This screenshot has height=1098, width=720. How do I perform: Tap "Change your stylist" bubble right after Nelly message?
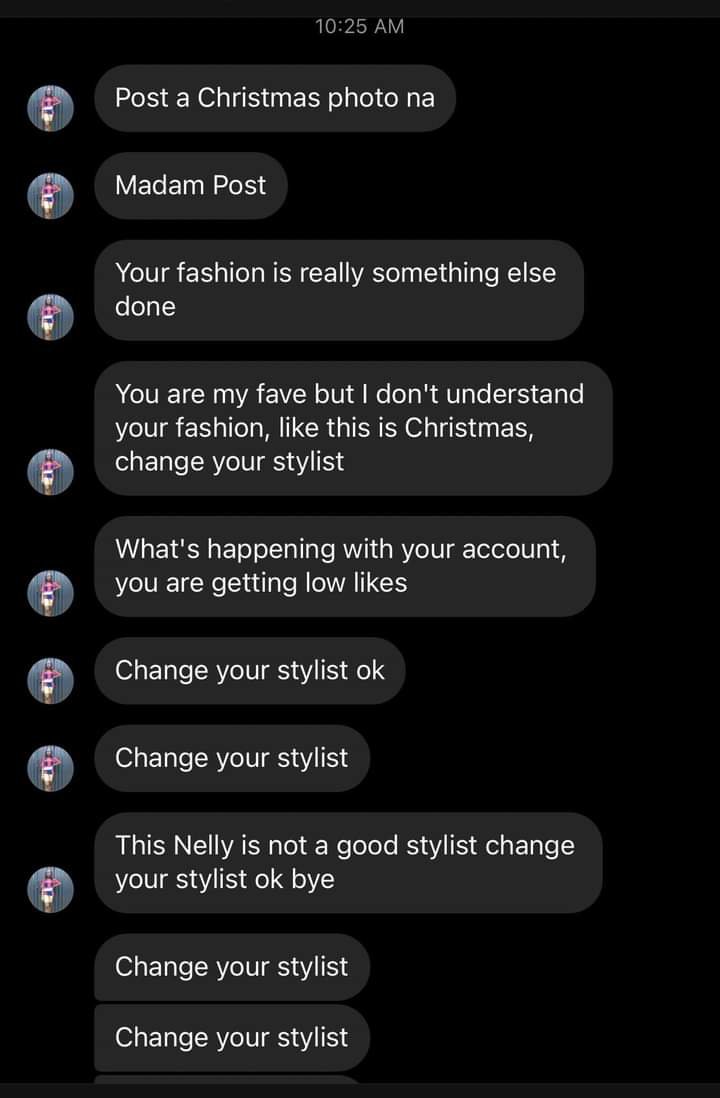232,967
